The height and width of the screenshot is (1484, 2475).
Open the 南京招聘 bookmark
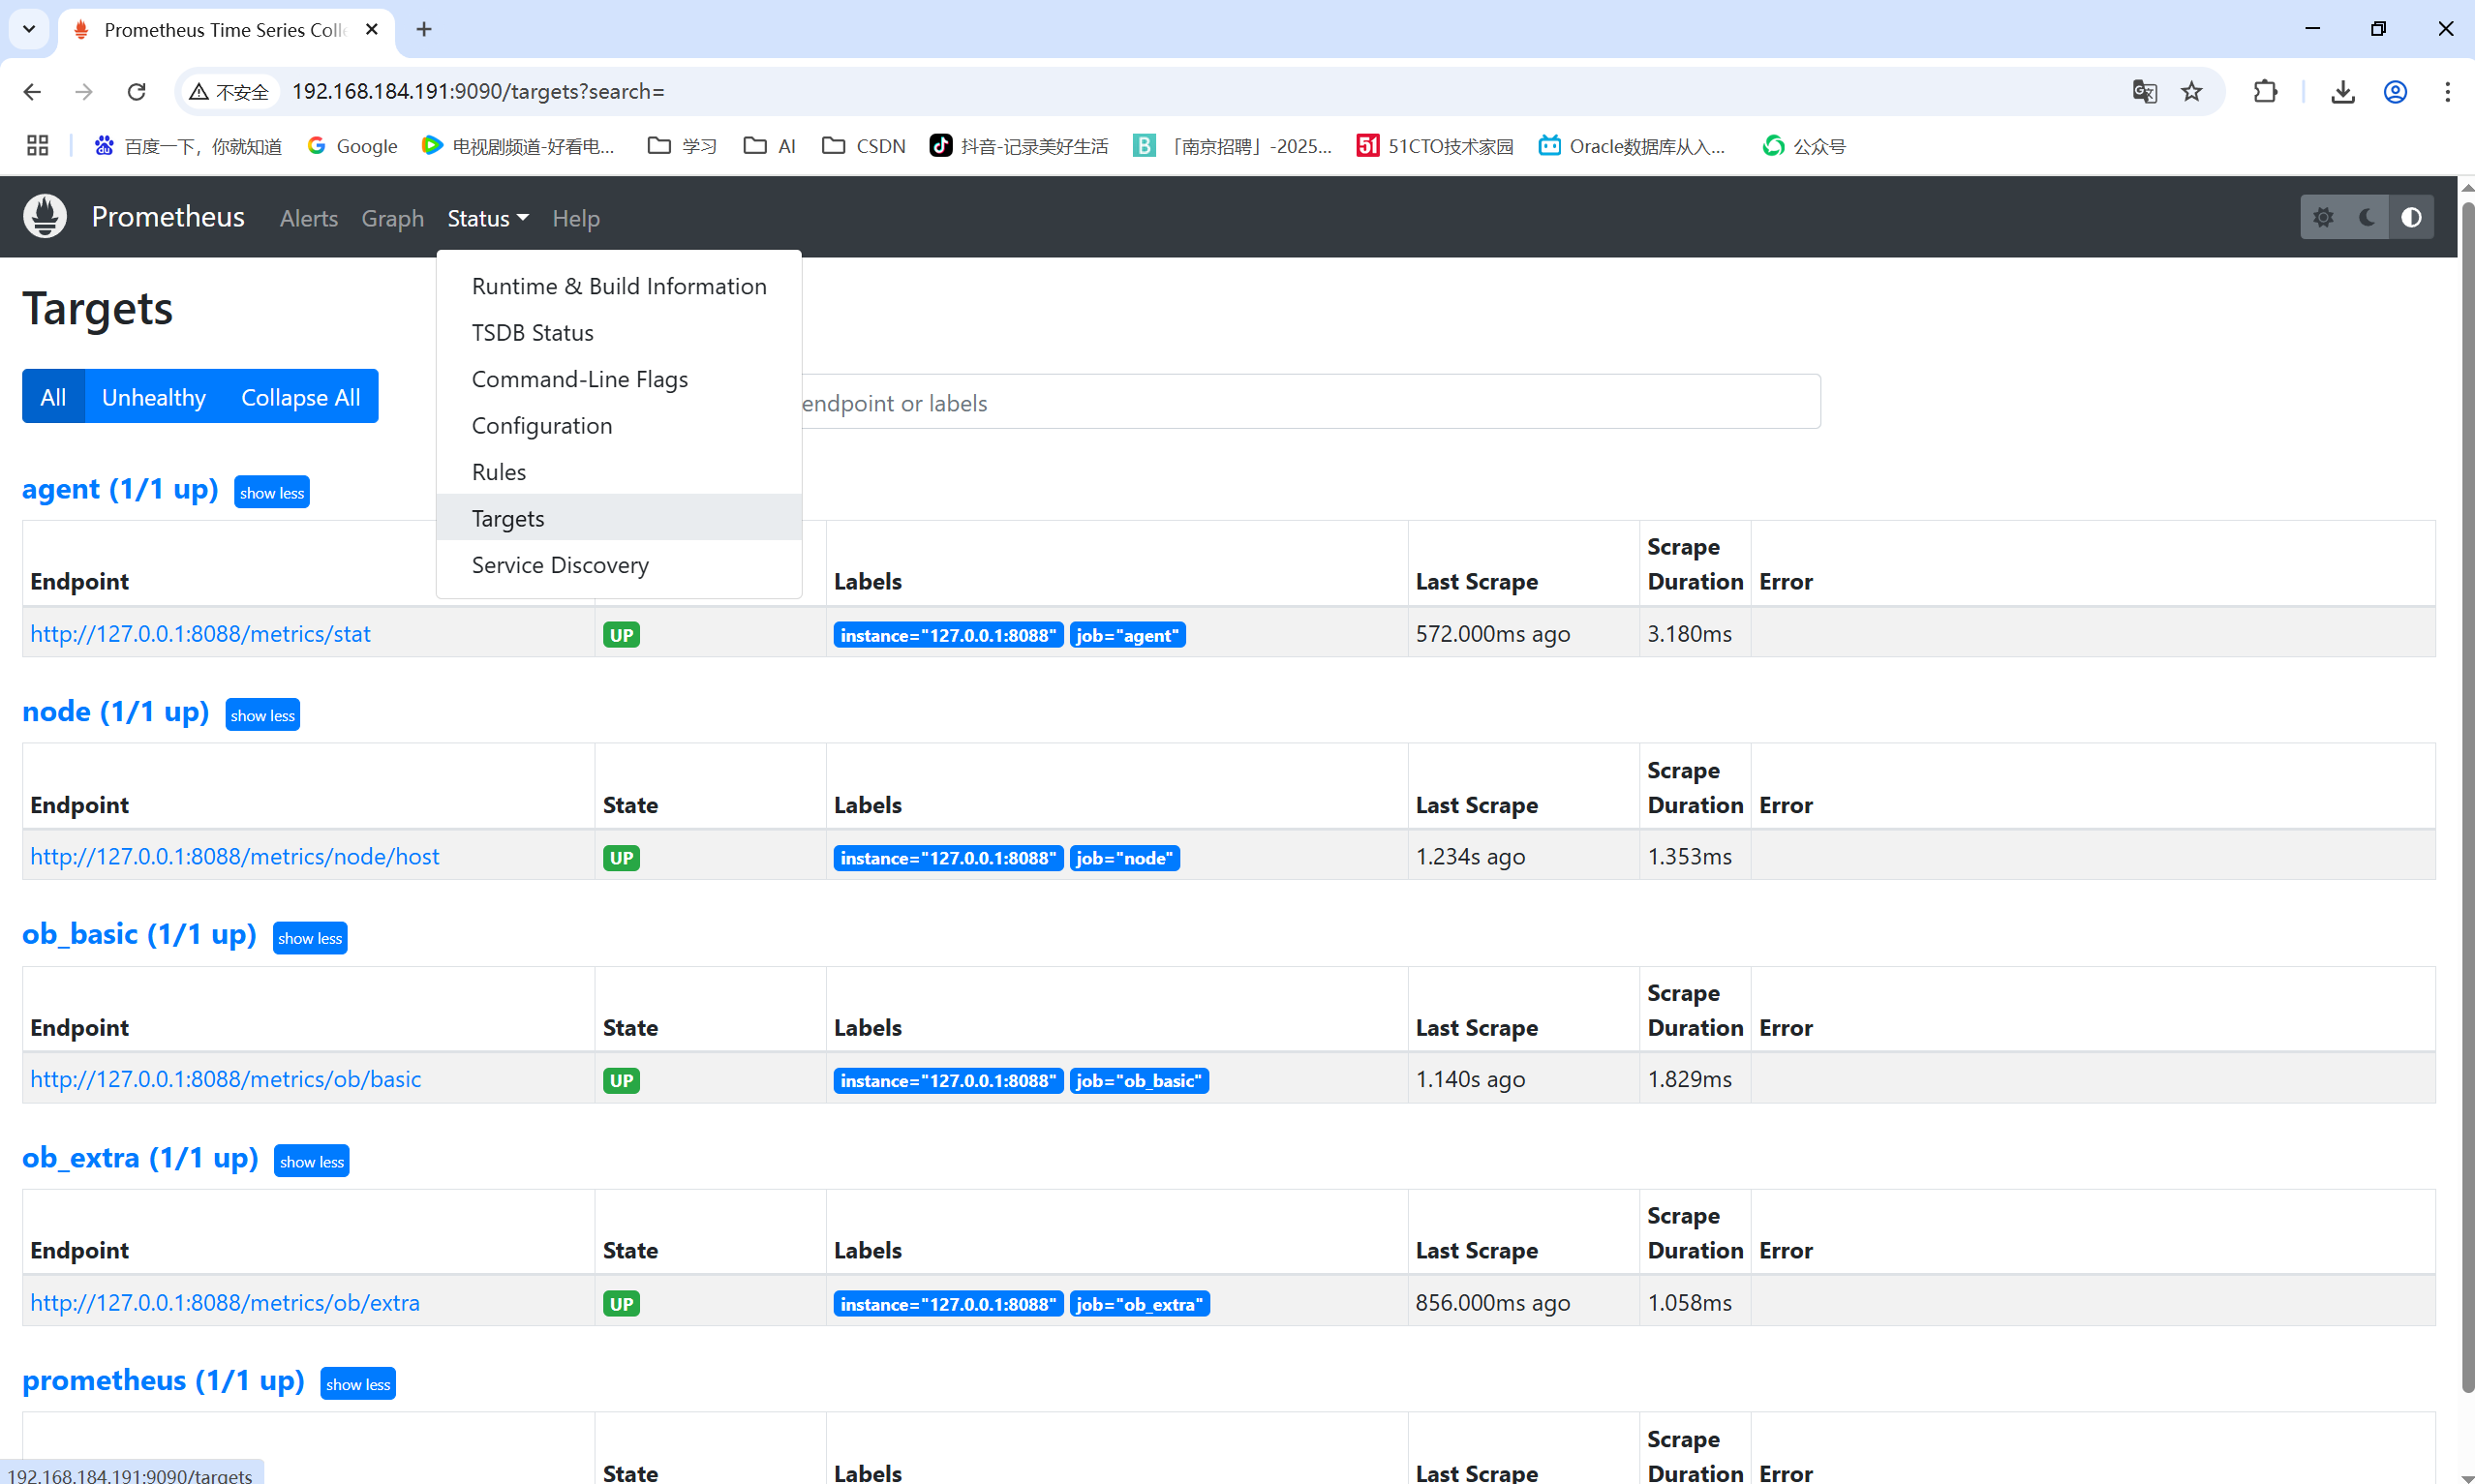click(x=1233, y=146)
